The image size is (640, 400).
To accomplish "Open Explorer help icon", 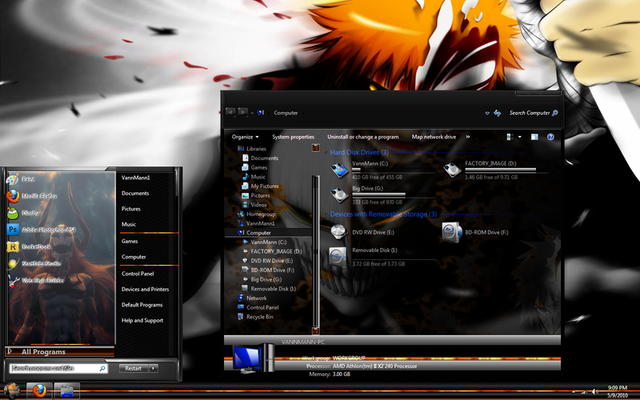I will pyautogui.click(x=550, y=137).
